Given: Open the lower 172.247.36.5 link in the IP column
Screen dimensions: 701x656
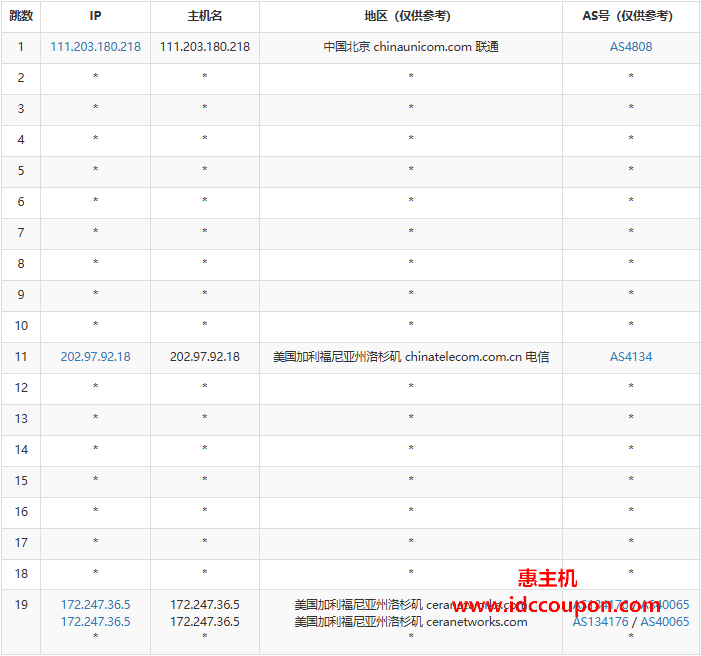Looking at the screenshot, I should point(95,622).
